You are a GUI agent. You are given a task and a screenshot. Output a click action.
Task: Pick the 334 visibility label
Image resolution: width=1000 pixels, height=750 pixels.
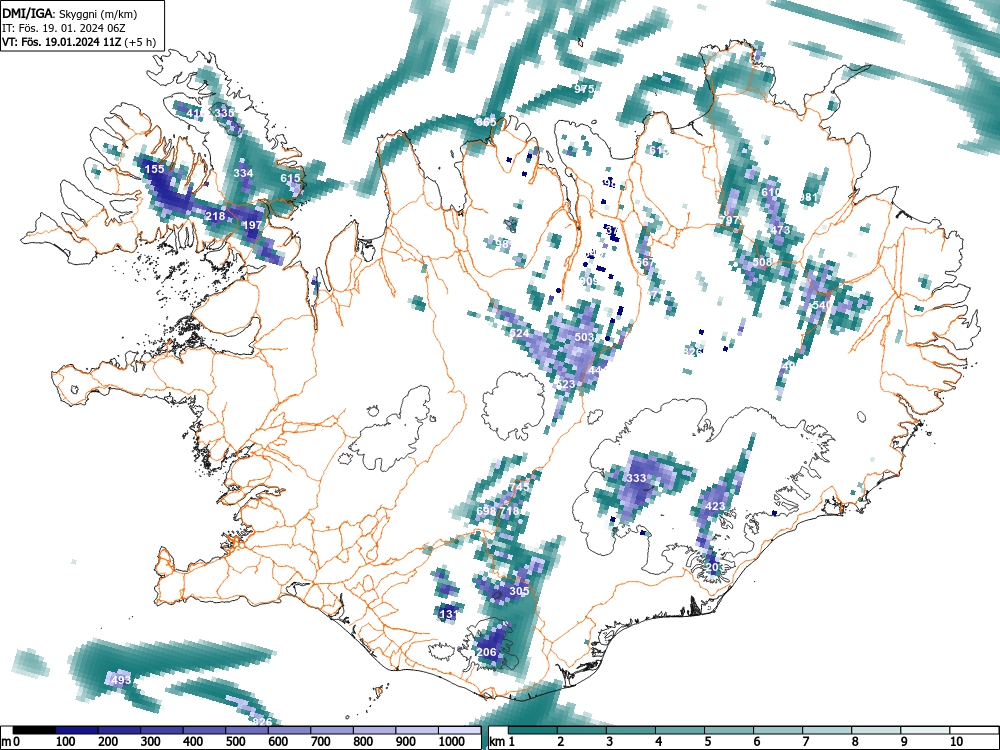pyautogui.click(x=243, y=173)
